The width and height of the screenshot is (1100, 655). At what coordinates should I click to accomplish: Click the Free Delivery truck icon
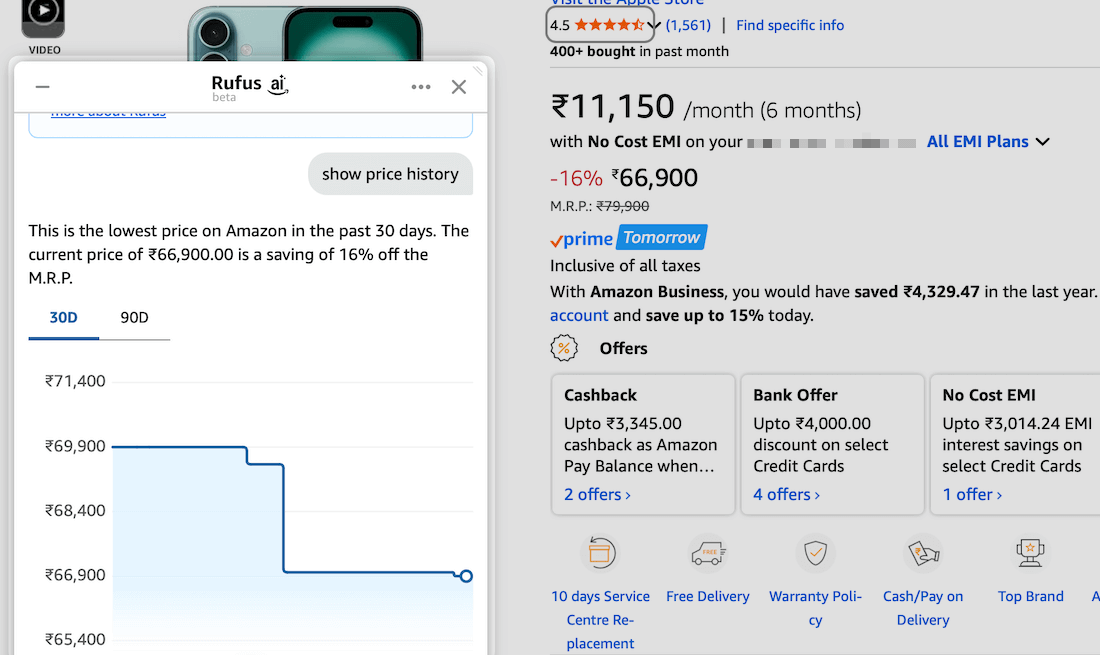pos(708,553)
